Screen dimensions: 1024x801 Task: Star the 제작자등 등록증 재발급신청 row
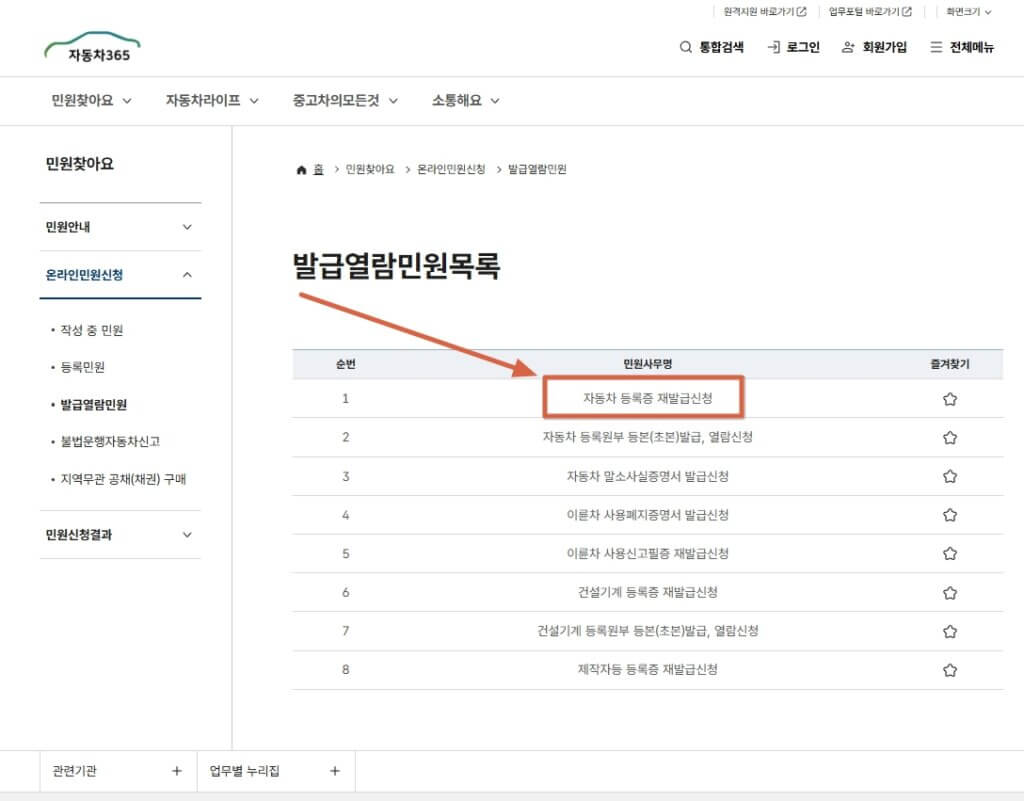[949, 669]
